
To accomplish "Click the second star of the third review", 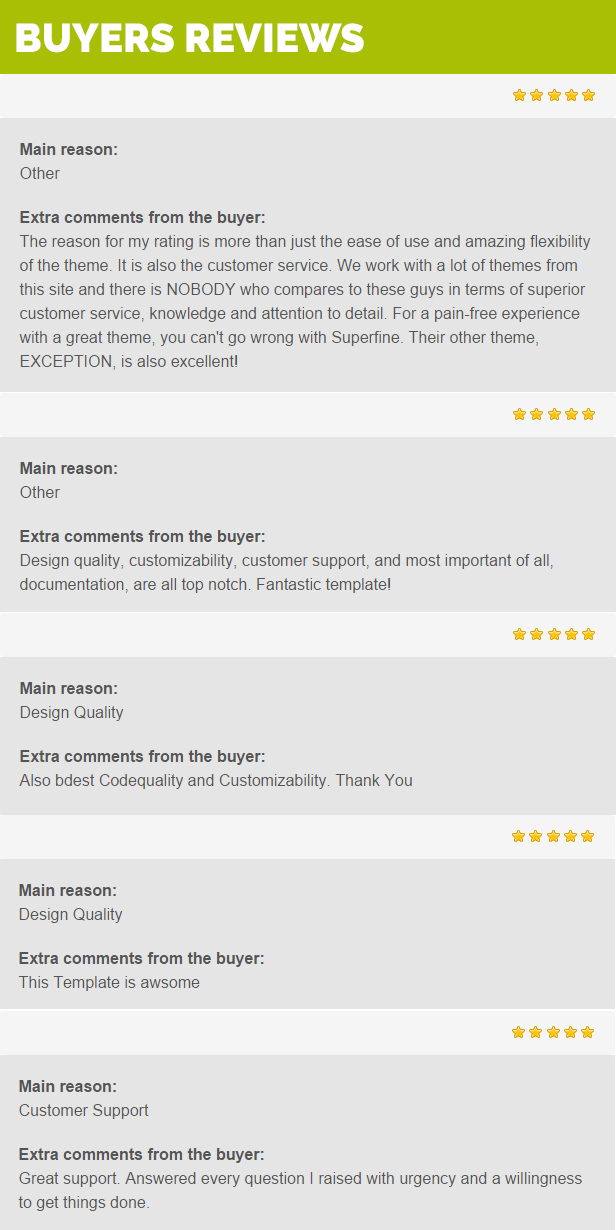I will tap(536, 634).
